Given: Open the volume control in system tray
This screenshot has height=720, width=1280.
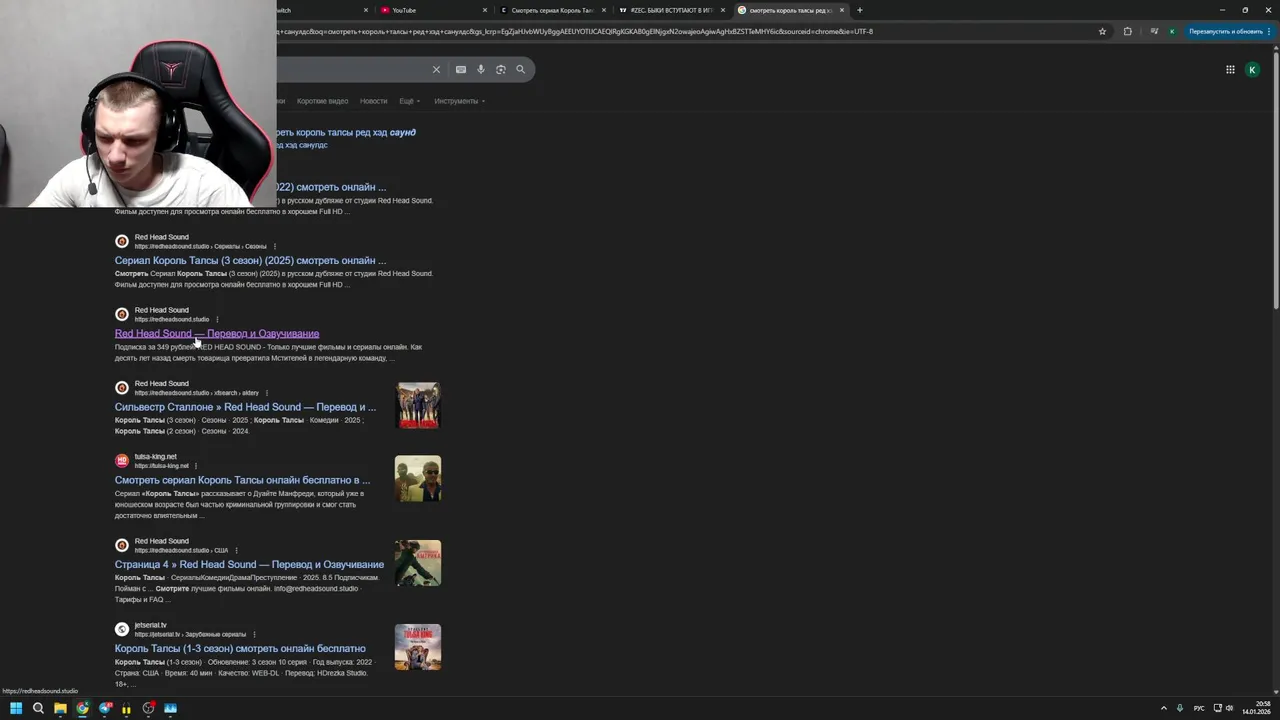Looking at the screenshot, I should pyautogui.click(x=1229, y=708).
